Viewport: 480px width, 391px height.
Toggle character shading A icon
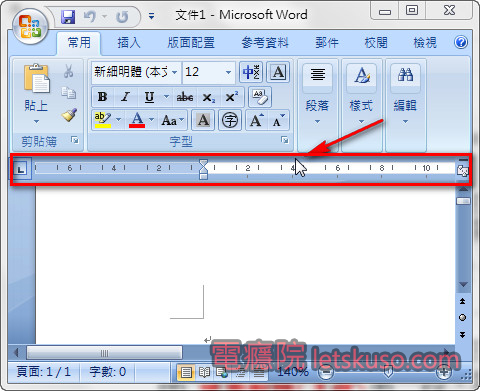[x=203, y=120]
